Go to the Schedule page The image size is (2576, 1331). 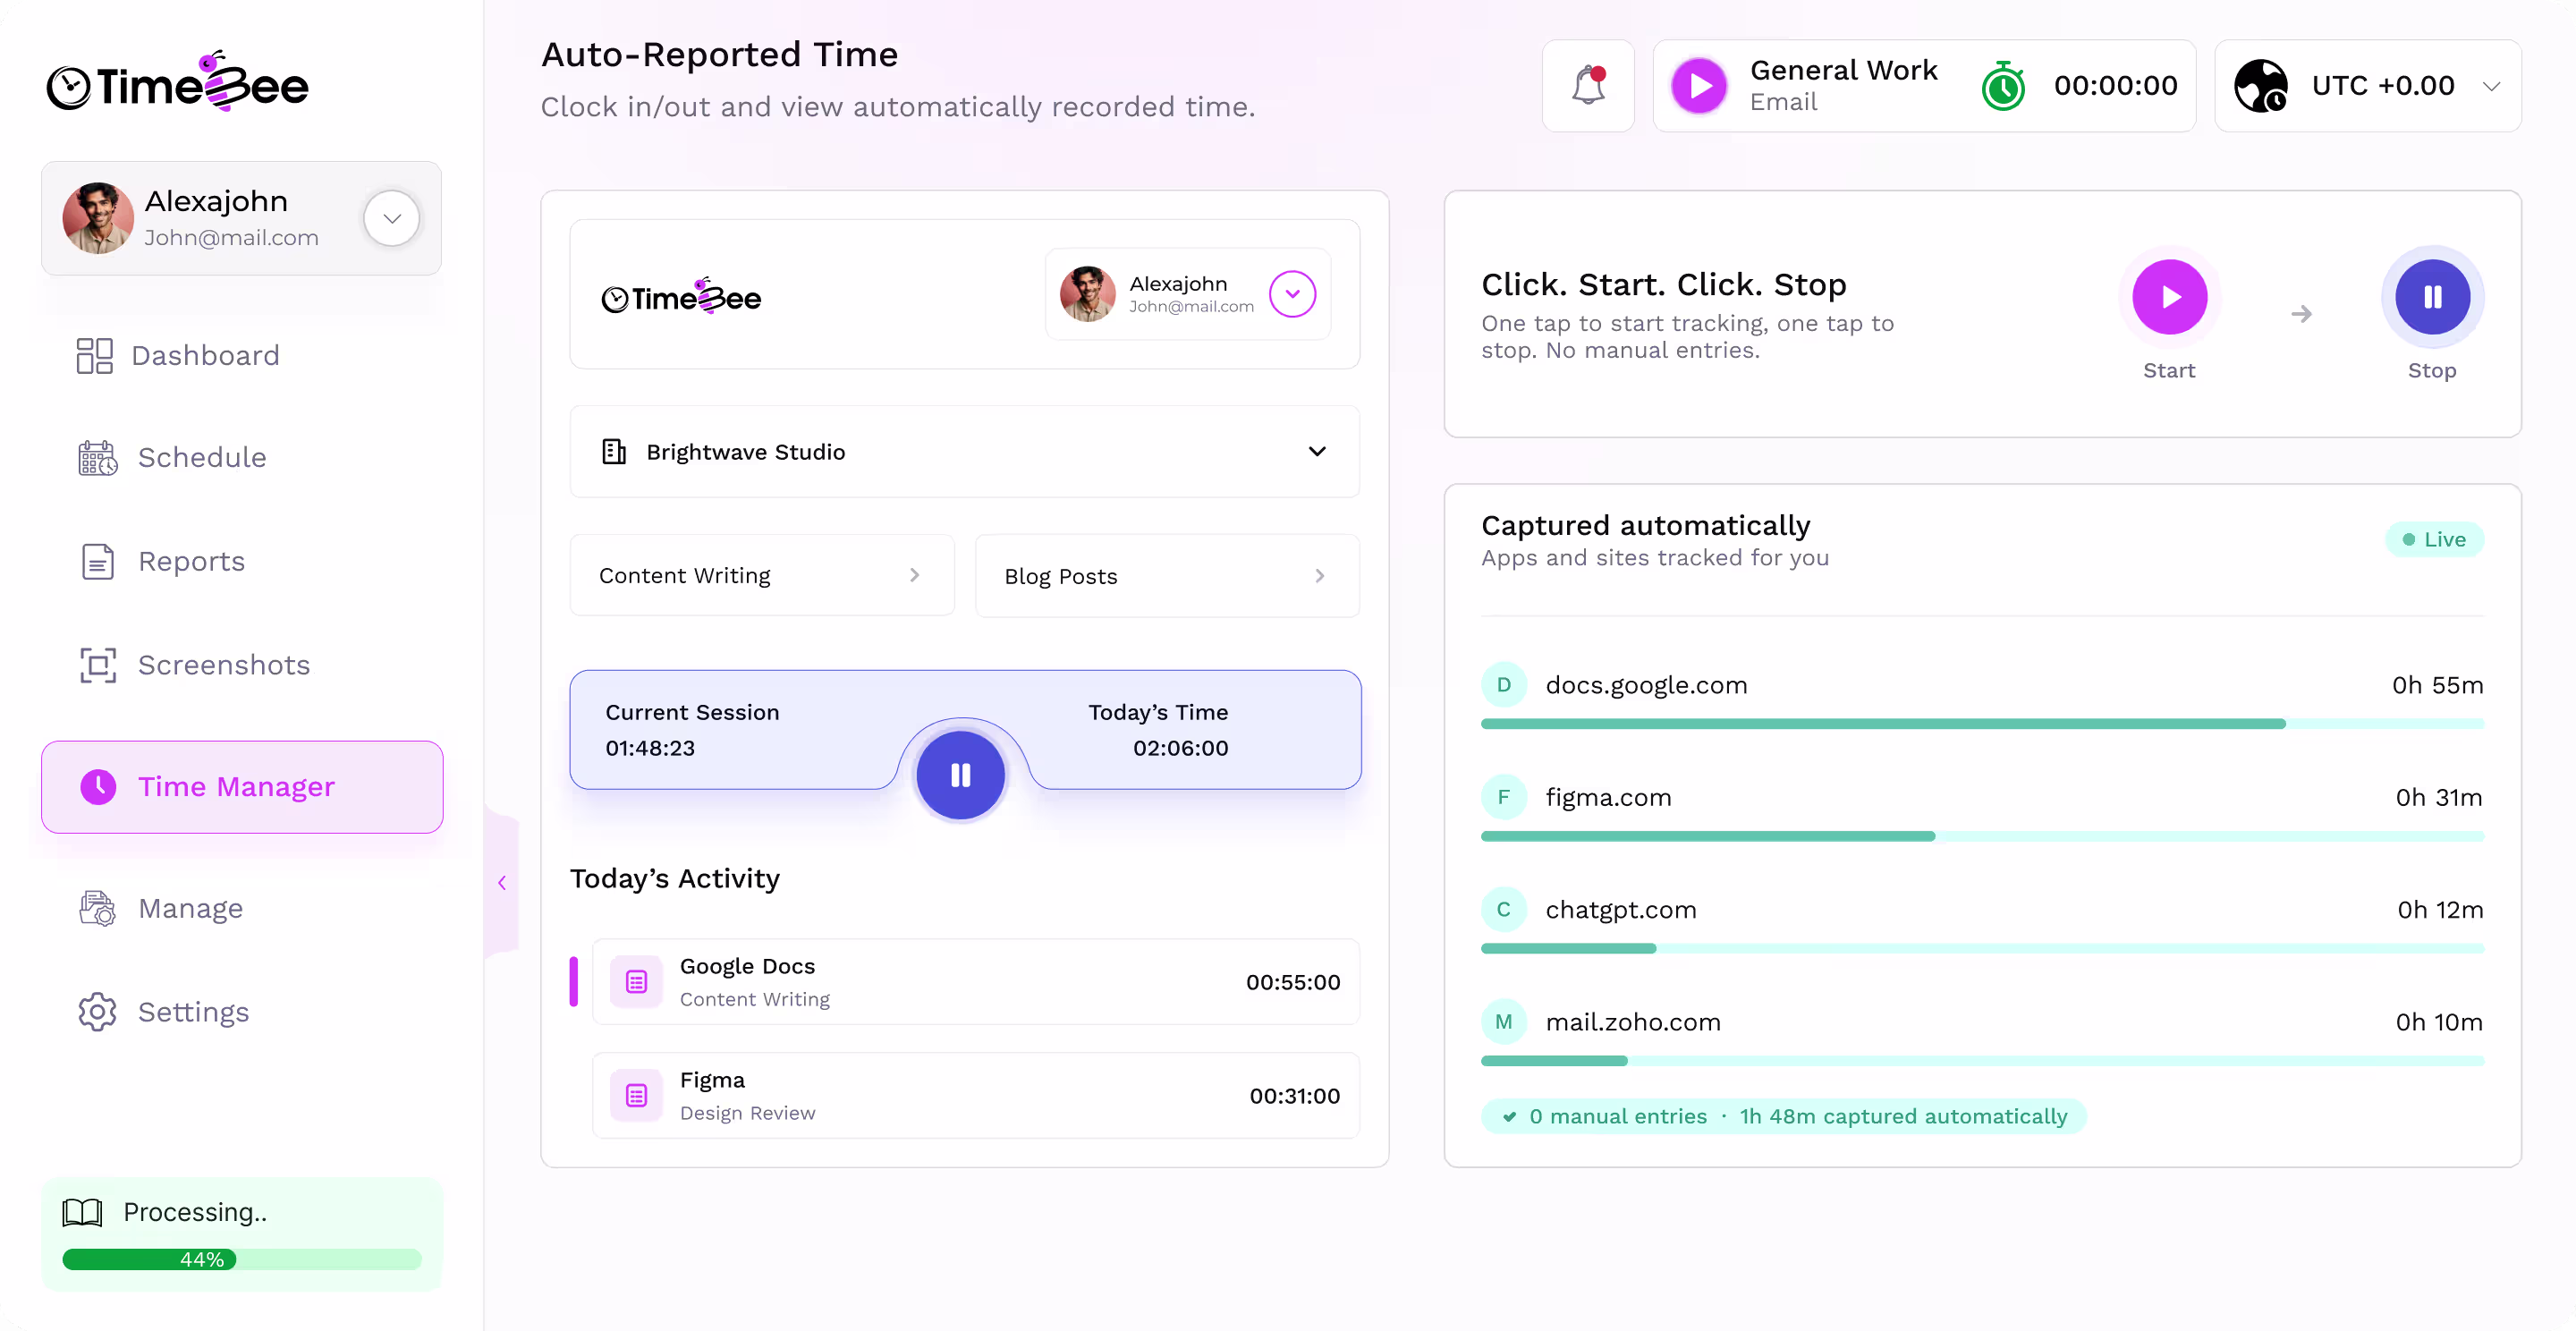(172, 458)
